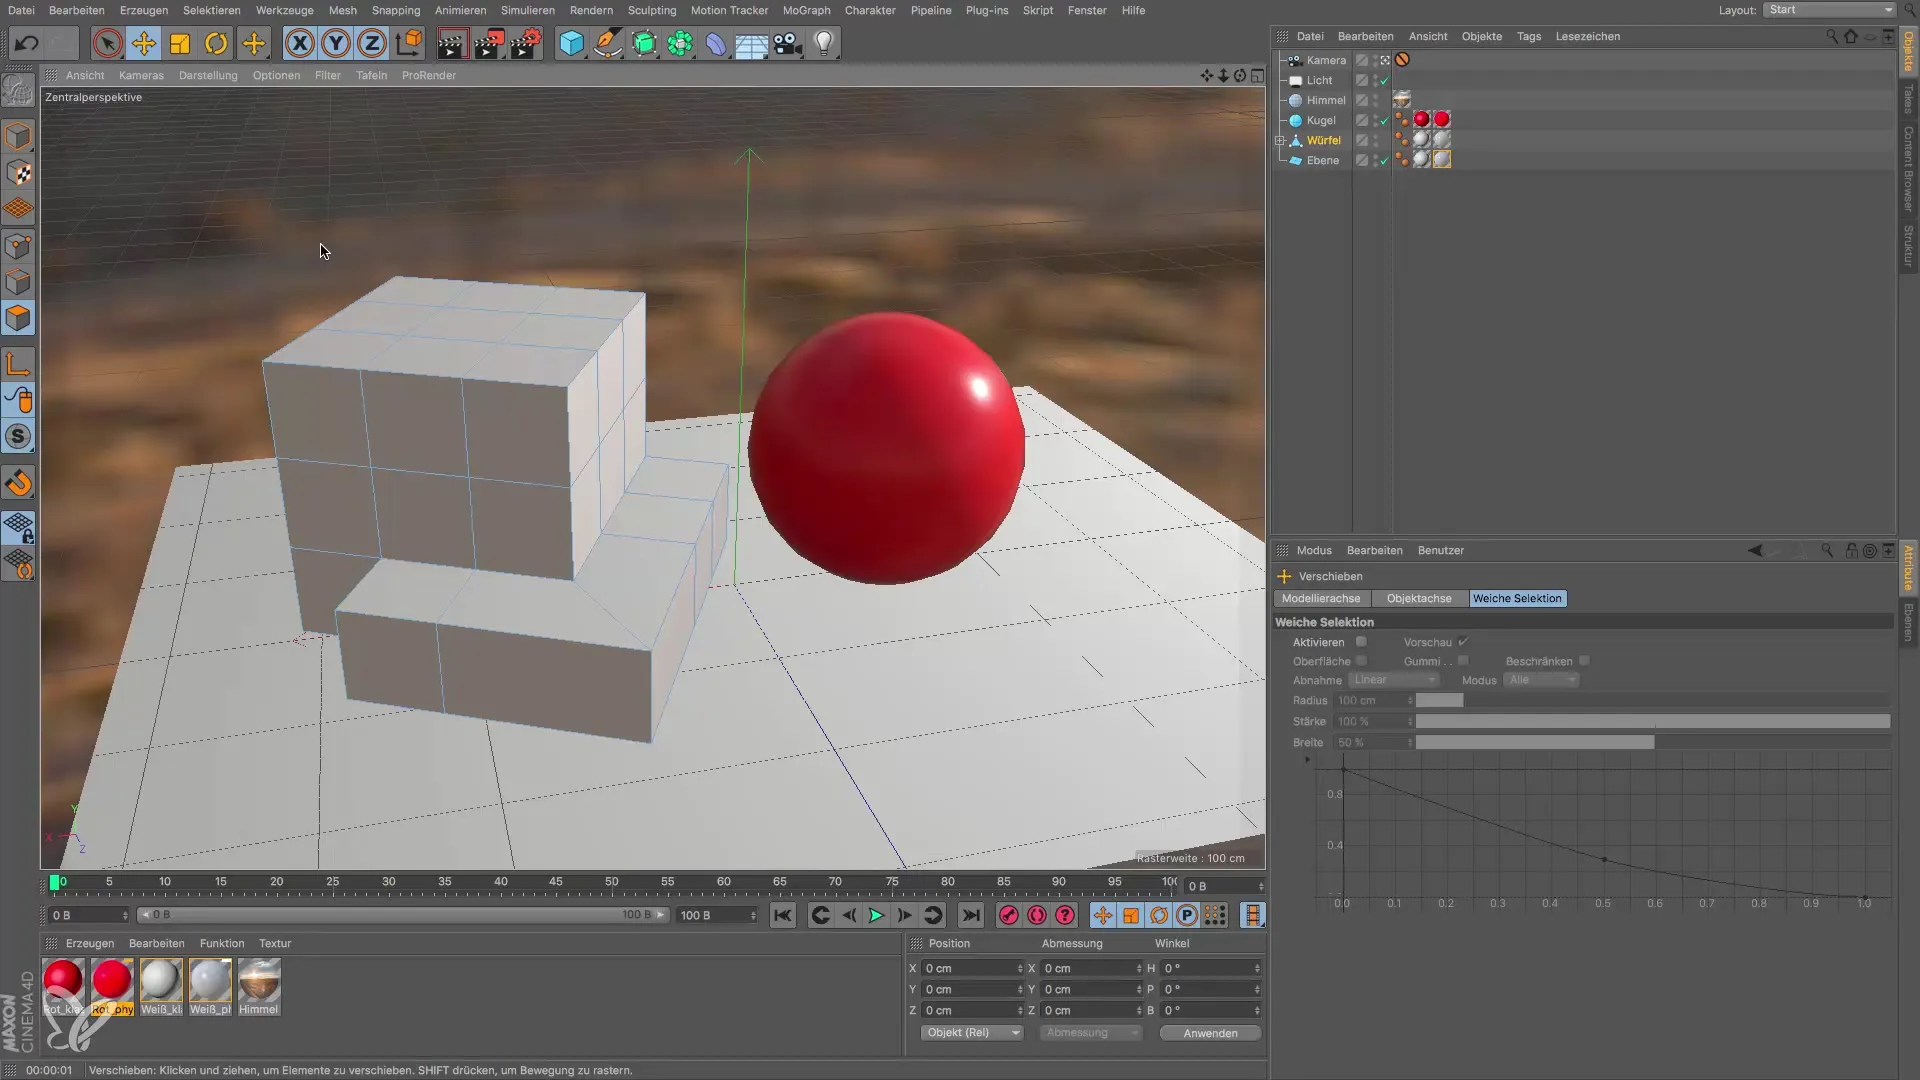Open the Hilfe menu
1920x1080 pixels.
click(1133, 10)
